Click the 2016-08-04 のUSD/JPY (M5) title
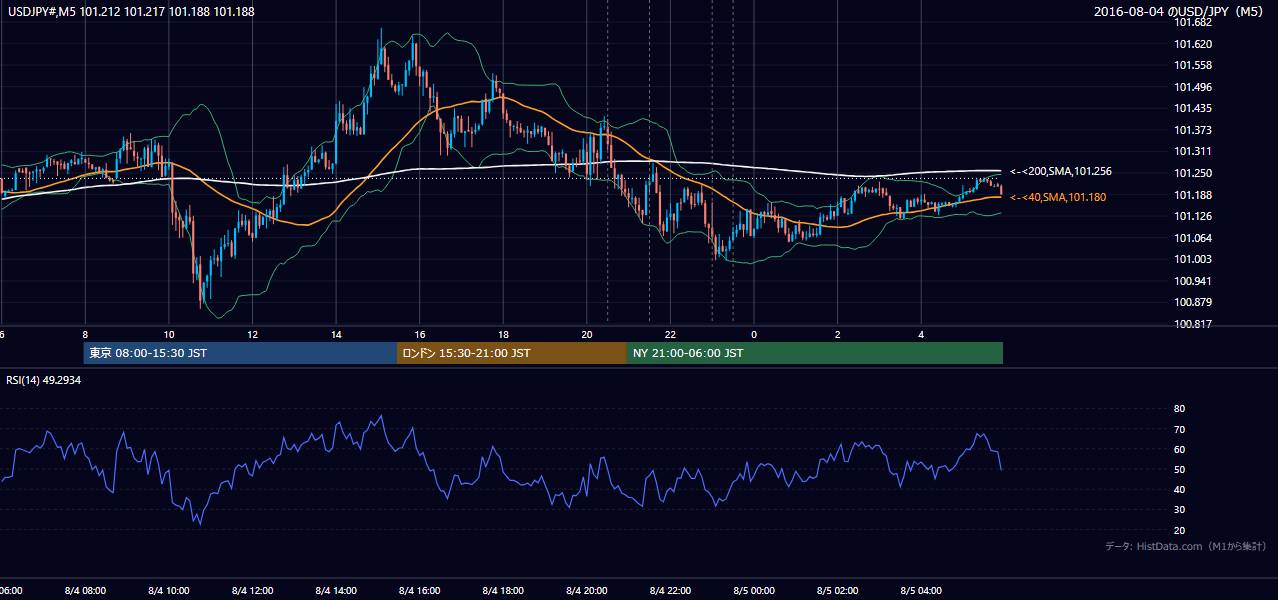Screen dimensions: 1278x600 tap(1181, 12)
